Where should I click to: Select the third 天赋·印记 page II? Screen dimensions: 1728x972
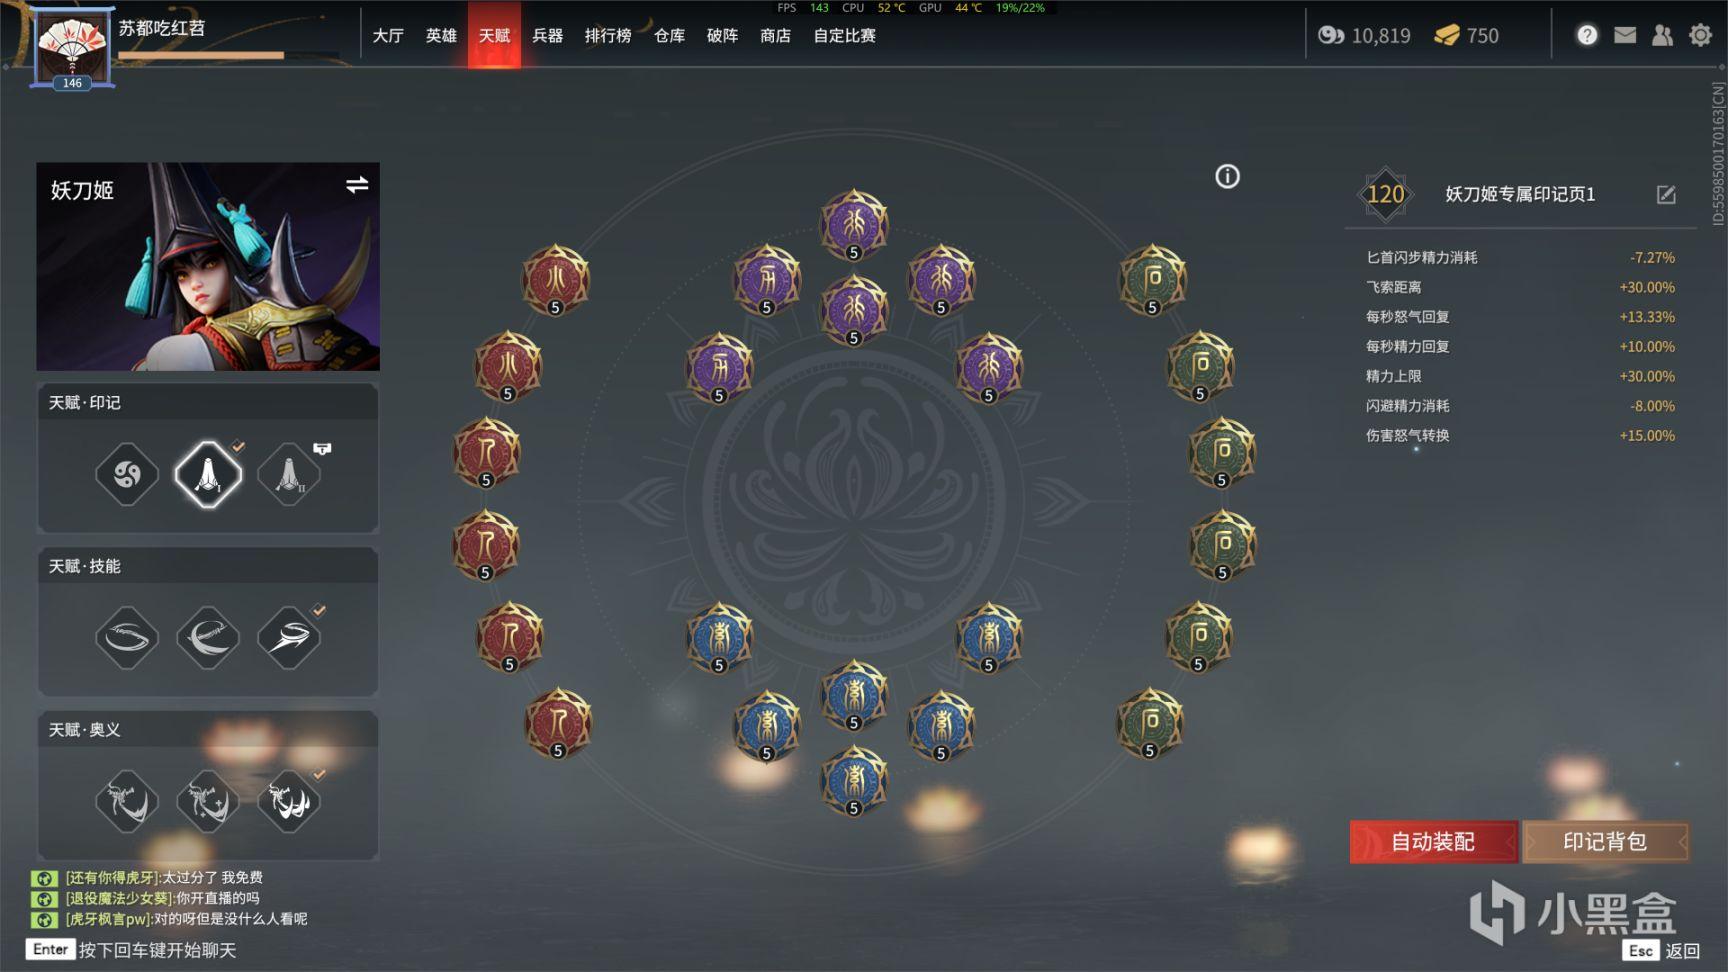click(x=289, y=474)
